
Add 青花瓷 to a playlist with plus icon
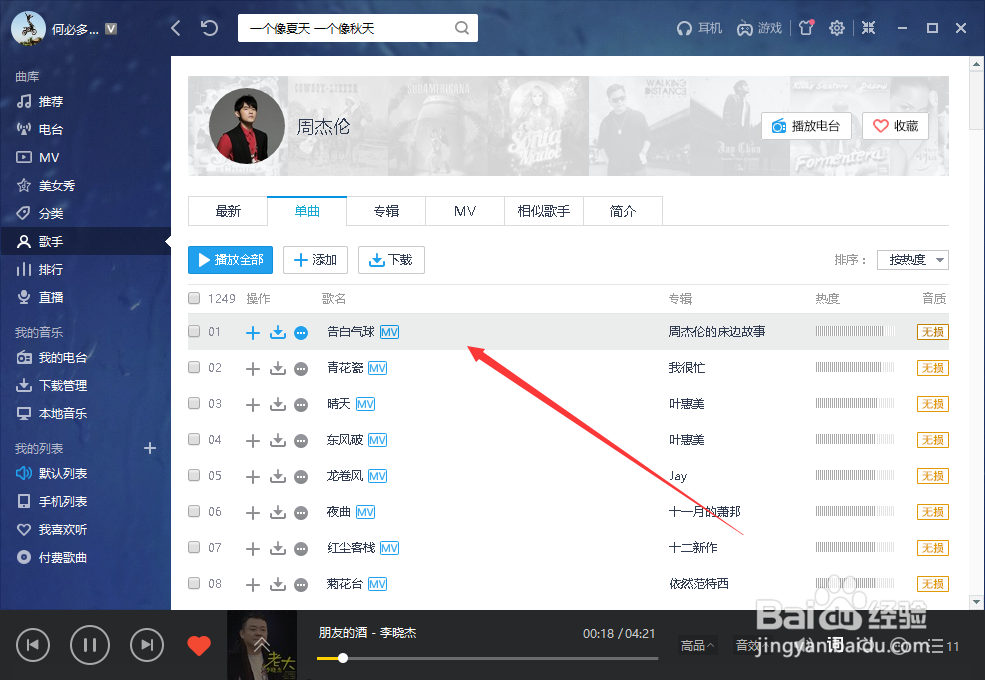[x=253, y=367]
